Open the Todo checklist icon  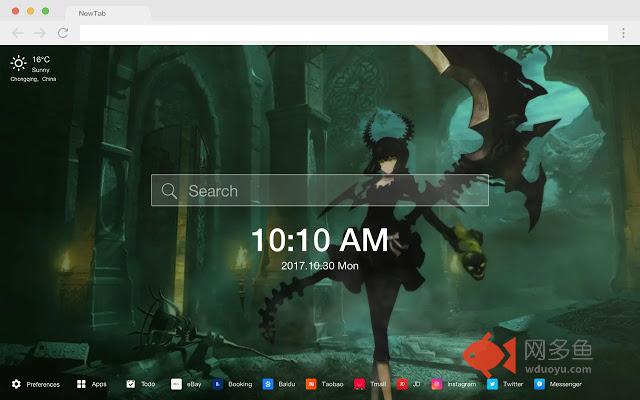(131, 384)
